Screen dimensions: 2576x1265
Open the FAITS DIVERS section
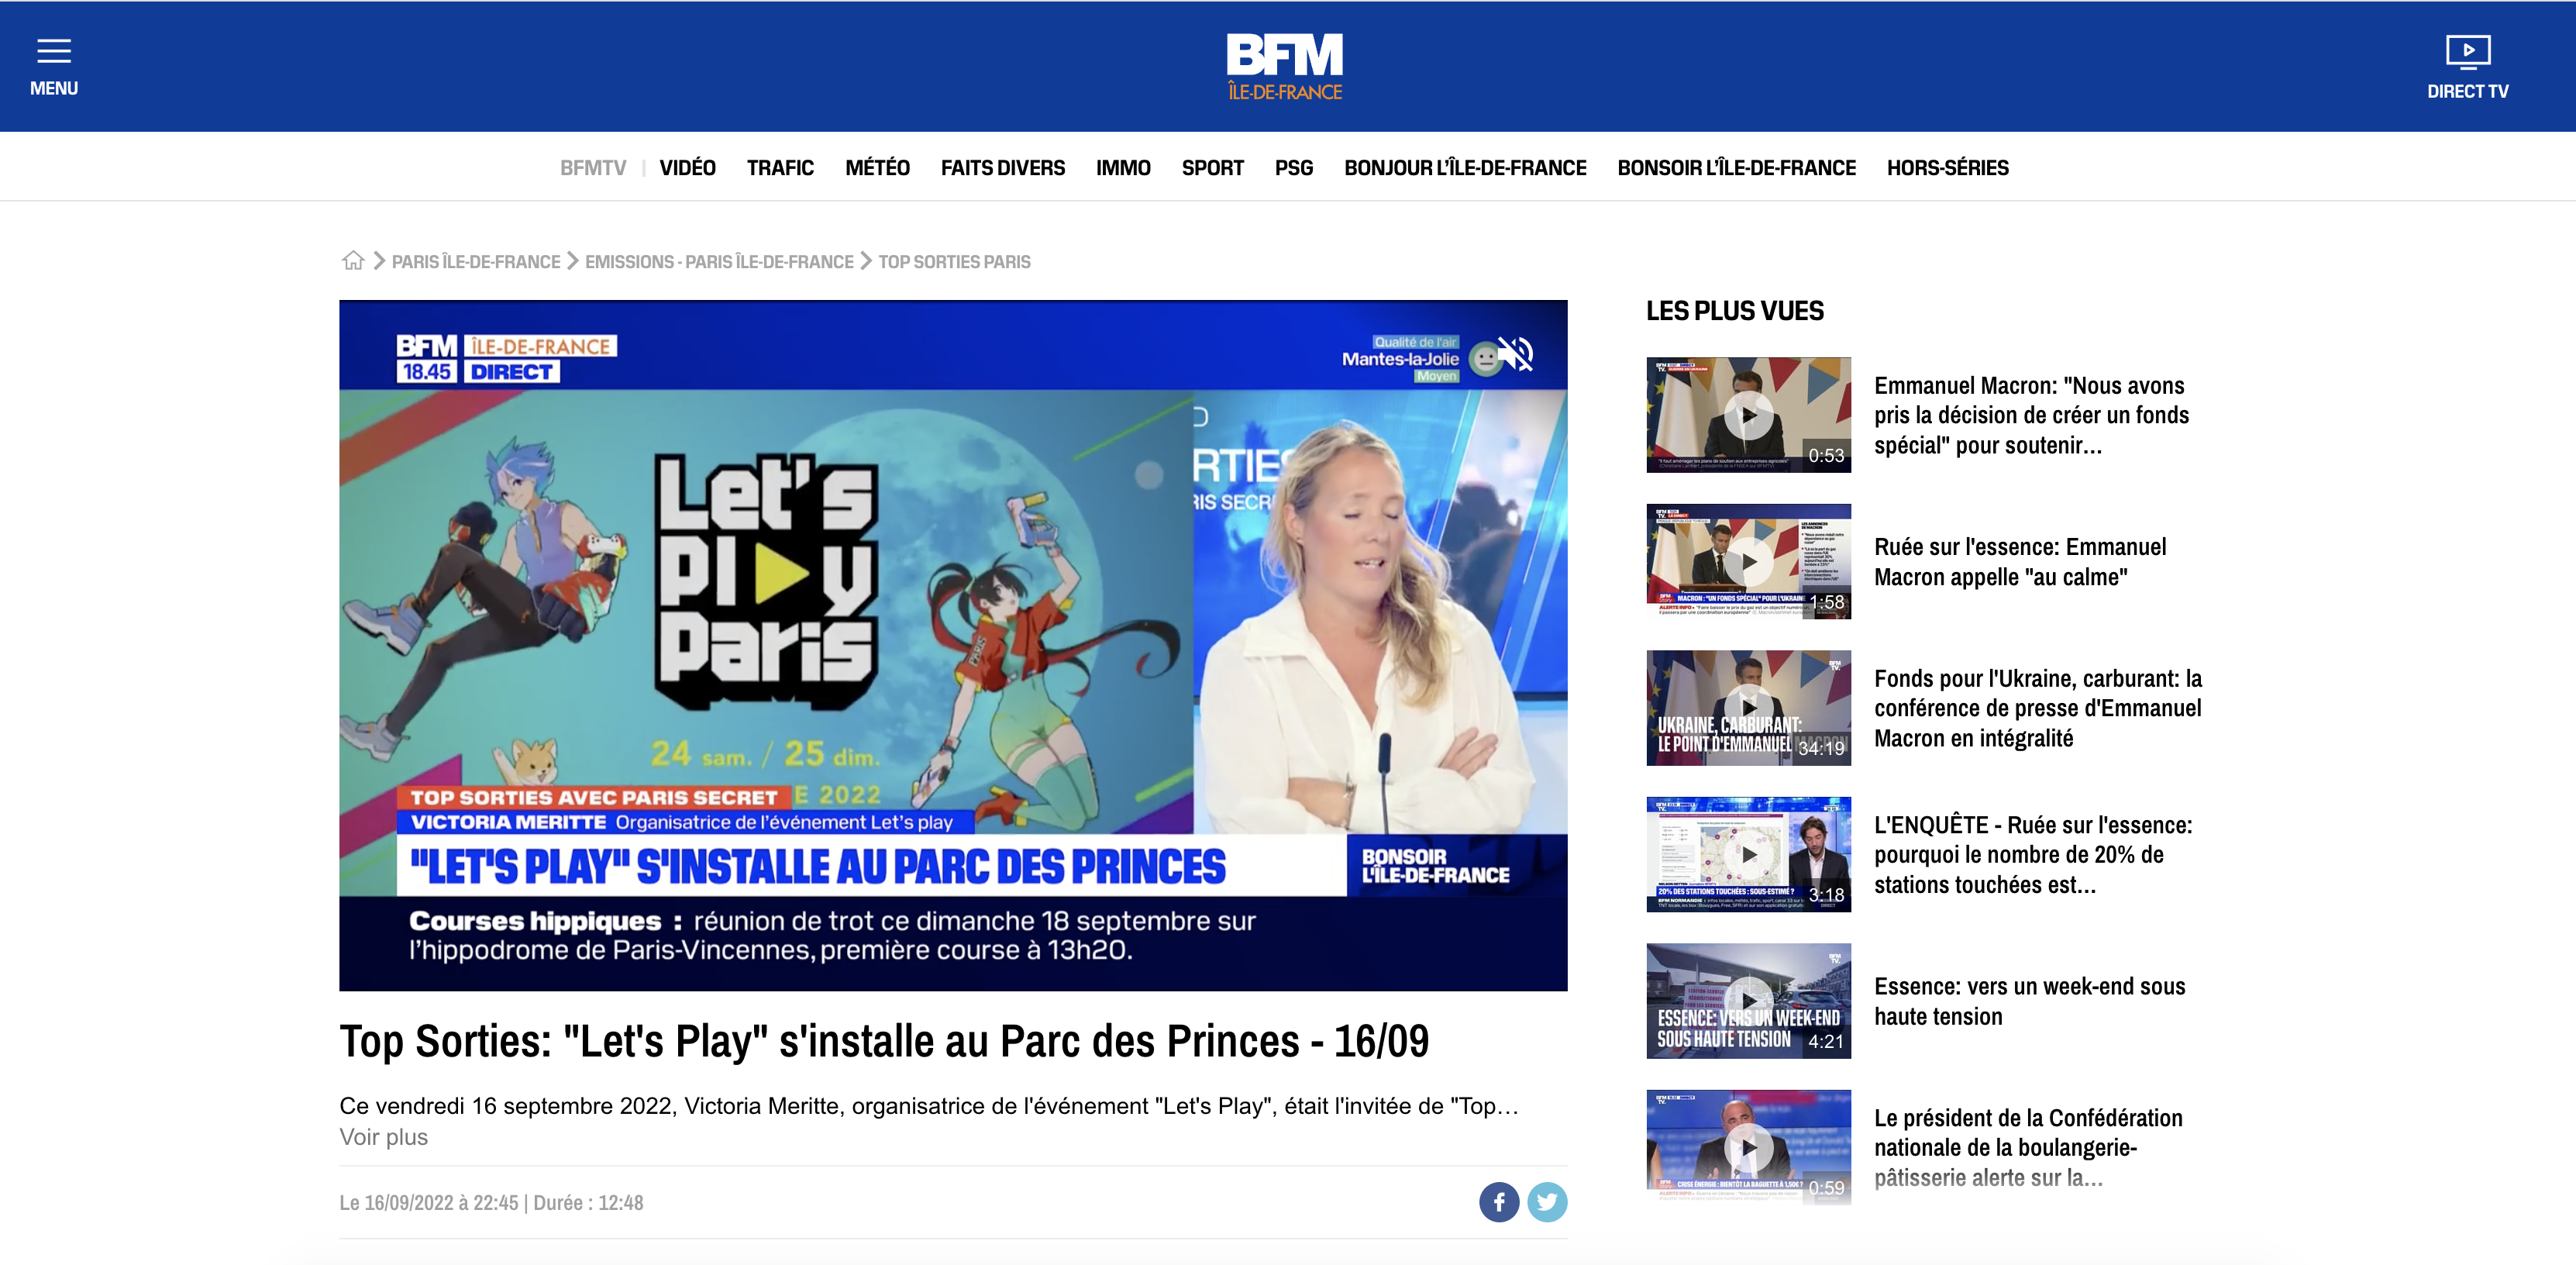click(1002, 168)
